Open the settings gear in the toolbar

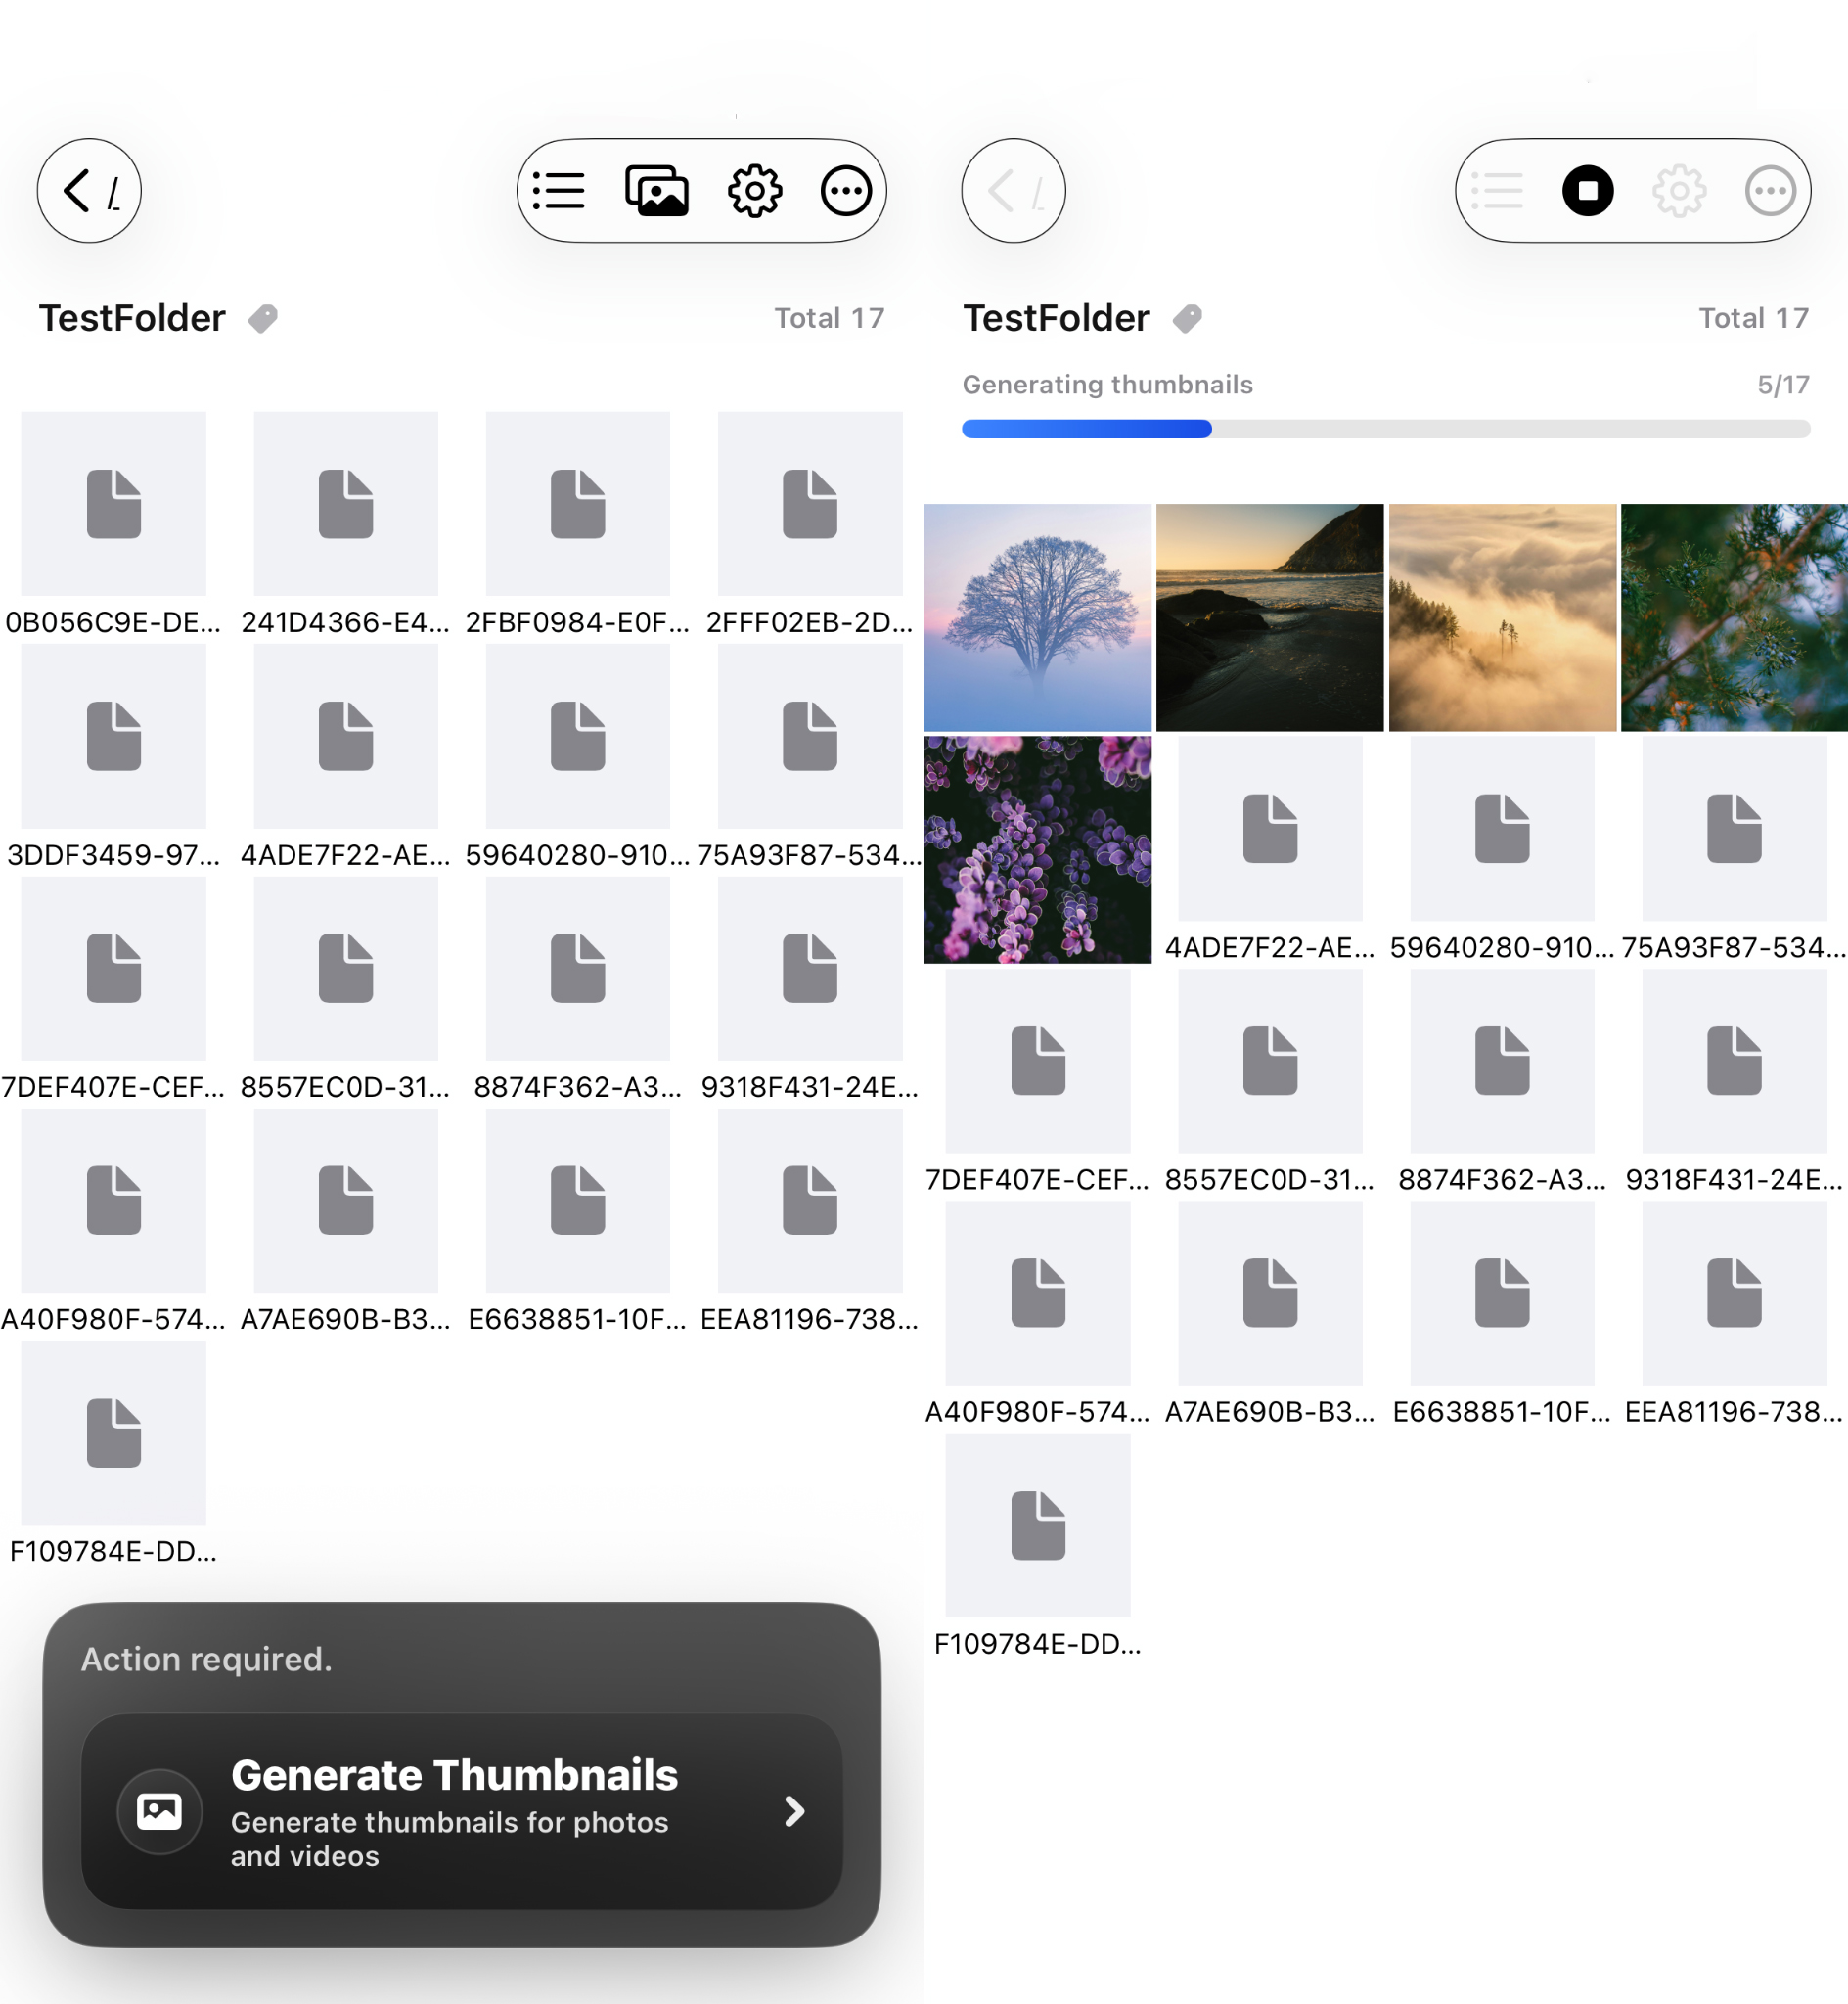click(754, 190)
